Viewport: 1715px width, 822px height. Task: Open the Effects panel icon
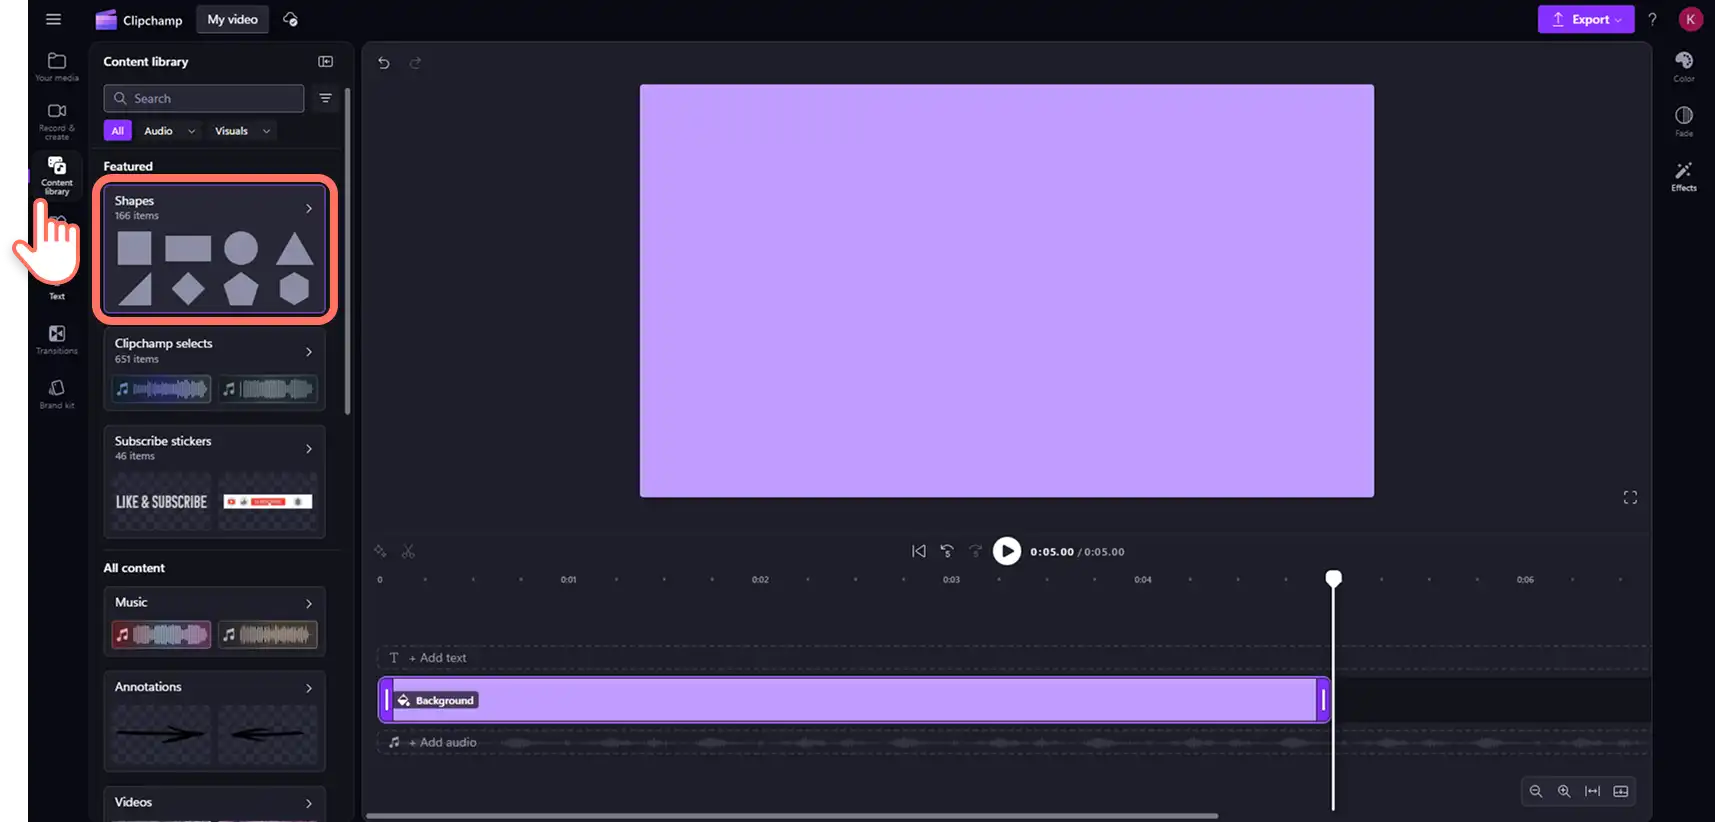tap(1684, 176)
